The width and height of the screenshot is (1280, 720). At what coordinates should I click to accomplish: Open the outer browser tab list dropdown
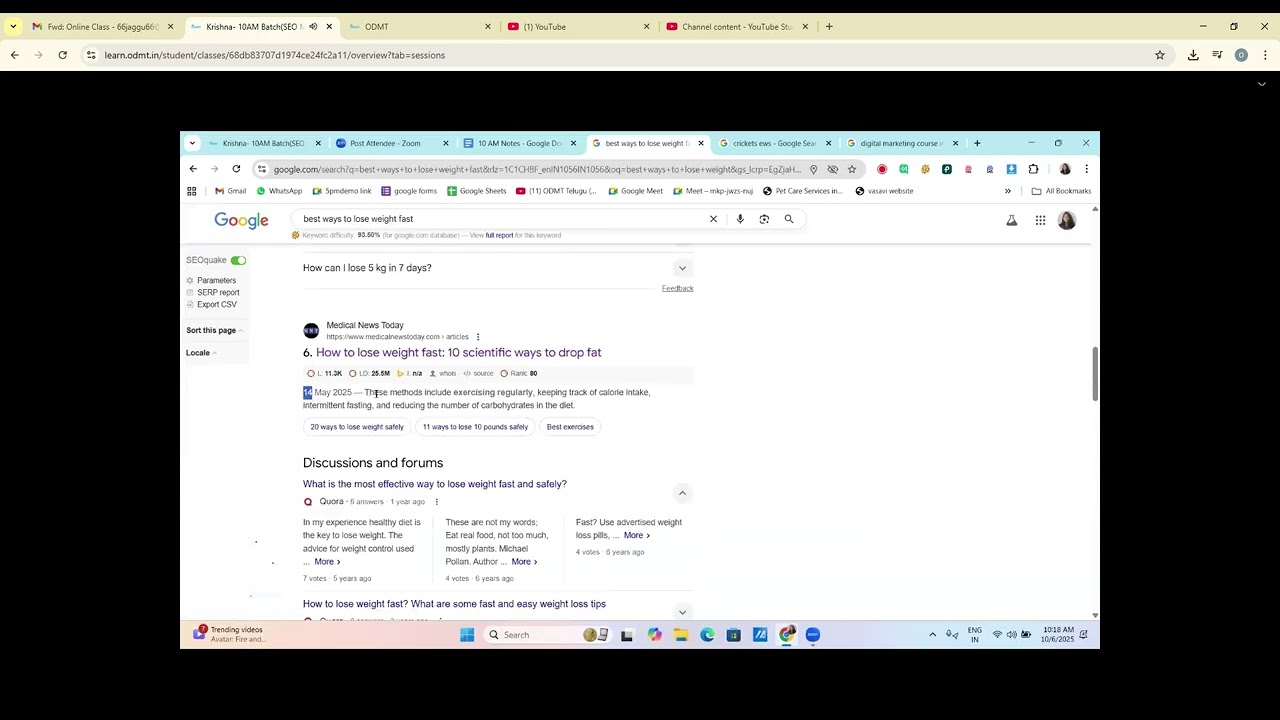click(x=13, y=27)
